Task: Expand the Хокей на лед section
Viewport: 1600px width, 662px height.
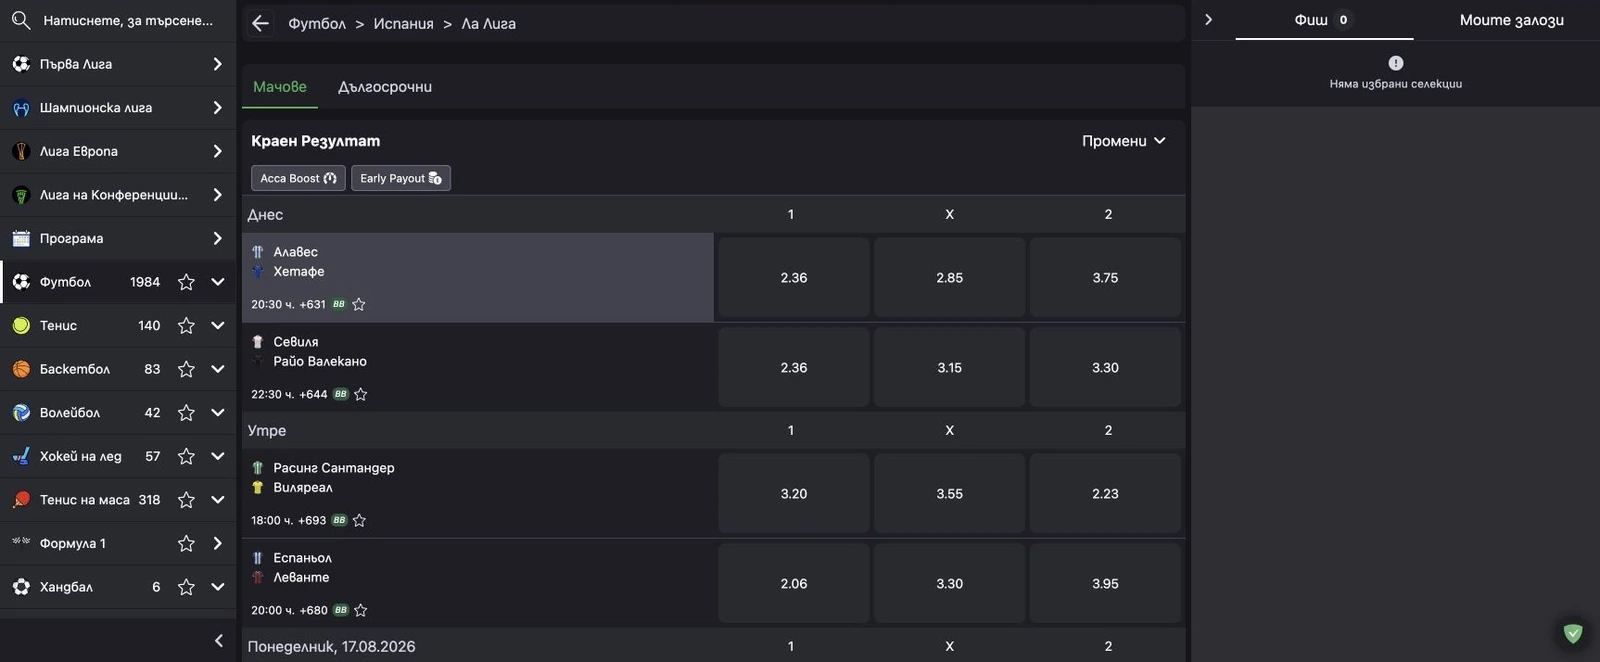Action: click(218, 456)
